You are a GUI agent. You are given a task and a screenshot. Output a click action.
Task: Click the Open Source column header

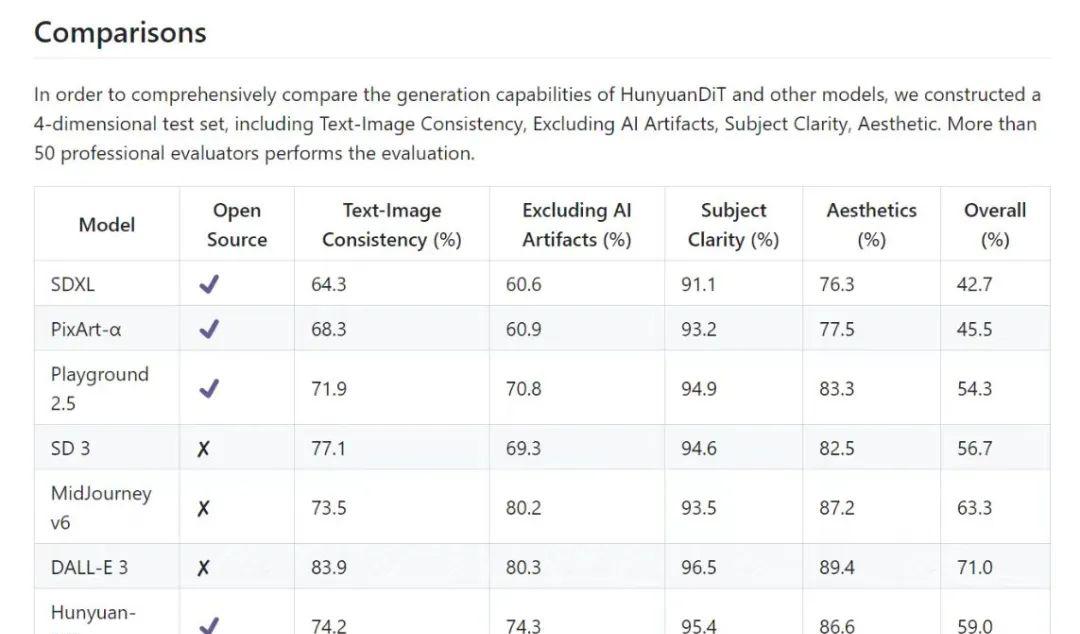coord(237,225)
